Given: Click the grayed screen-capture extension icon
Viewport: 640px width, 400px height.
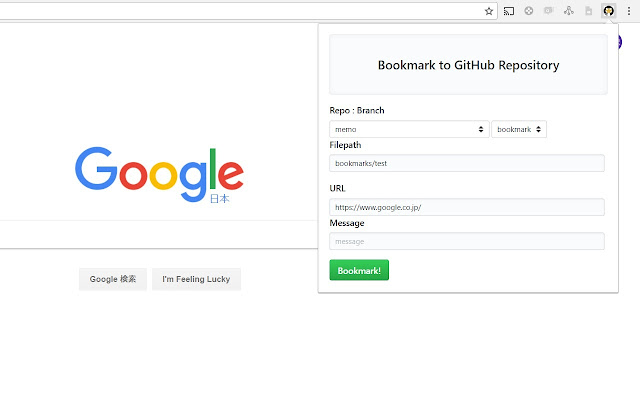Looking at the screenshot, I should [x=548, y=11].
